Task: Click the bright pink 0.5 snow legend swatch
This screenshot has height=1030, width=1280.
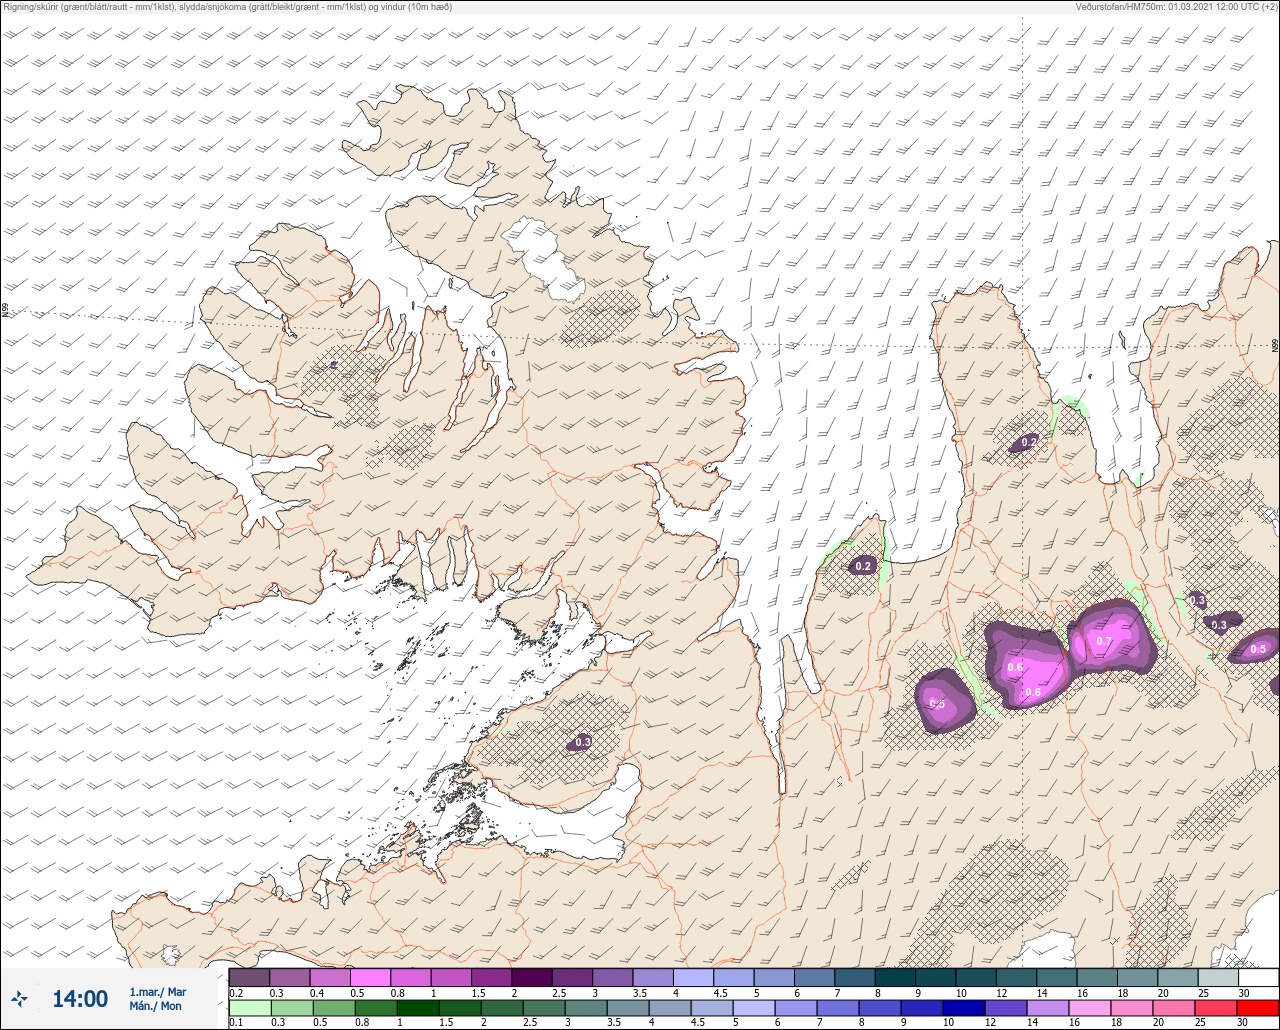Action: click(370, 977)
